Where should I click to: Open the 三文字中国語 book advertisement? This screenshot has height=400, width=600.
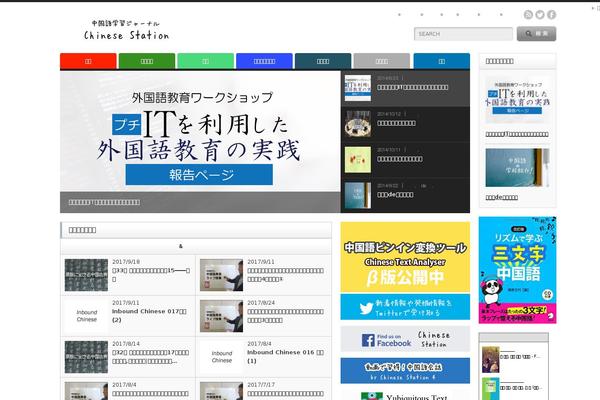(517, 270)
